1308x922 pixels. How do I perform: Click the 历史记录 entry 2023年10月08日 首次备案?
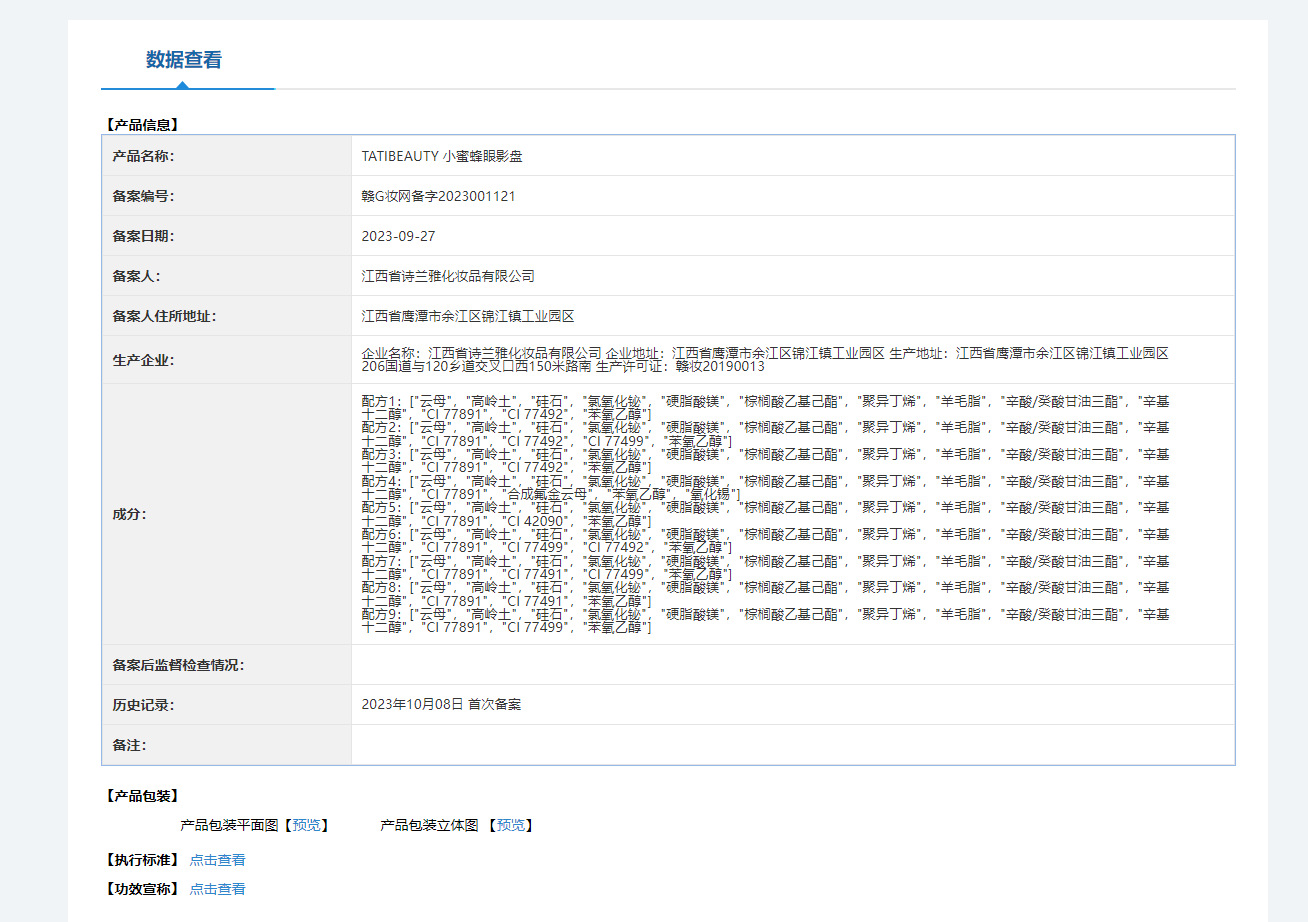[x=441, y=705]
